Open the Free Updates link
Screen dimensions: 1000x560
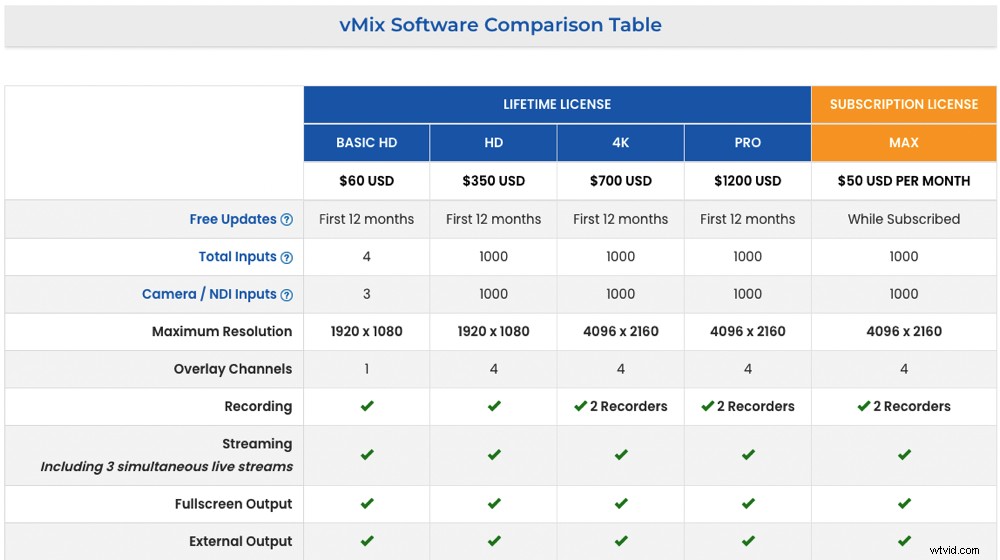click(233, 219)
